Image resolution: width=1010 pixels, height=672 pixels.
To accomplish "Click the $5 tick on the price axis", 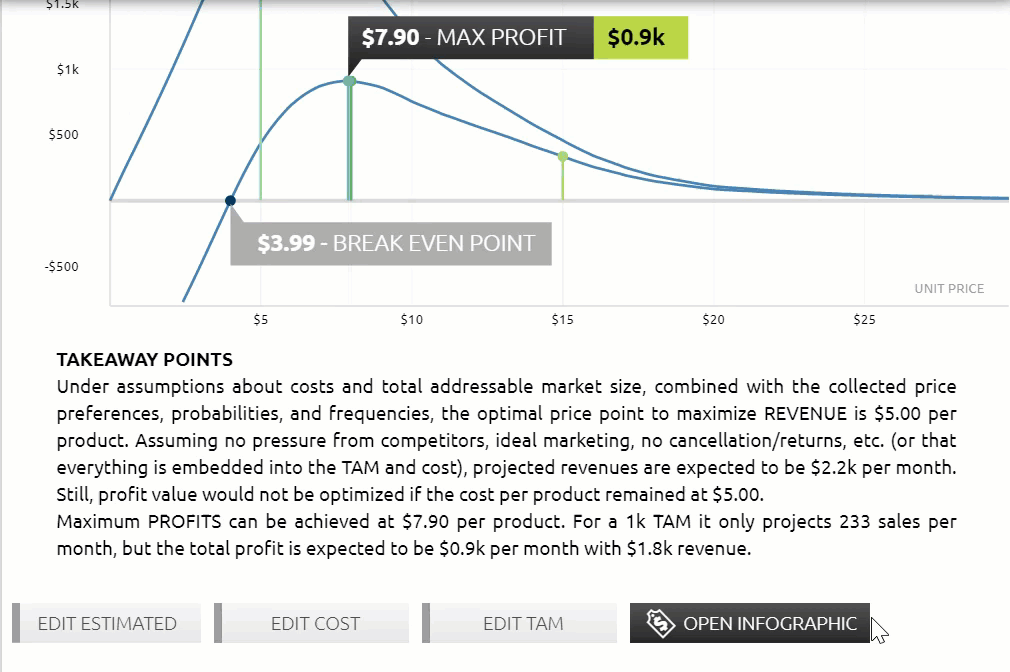I will click(260, 320).
